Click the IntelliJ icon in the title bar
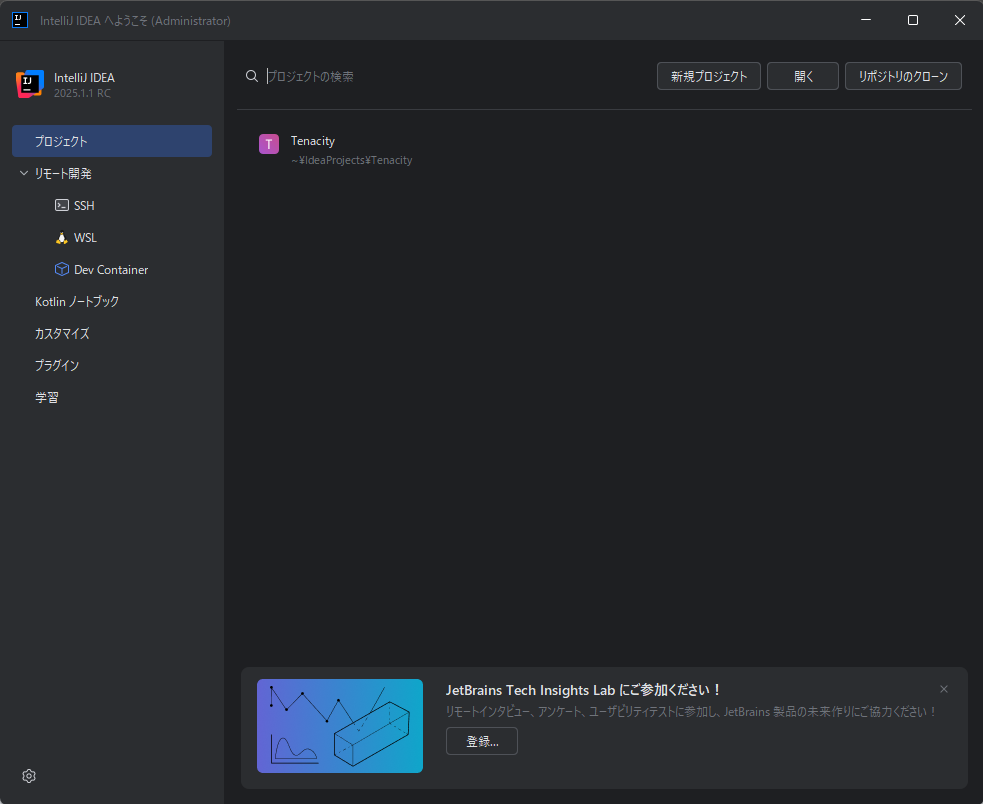 tap(20, 20)
